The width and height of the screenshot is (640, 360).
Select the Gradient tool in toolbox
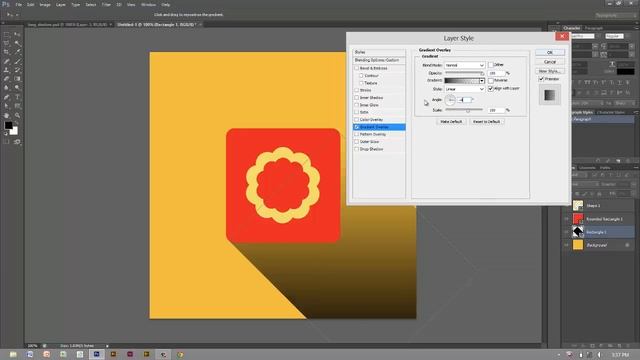(x=17, y=79)
